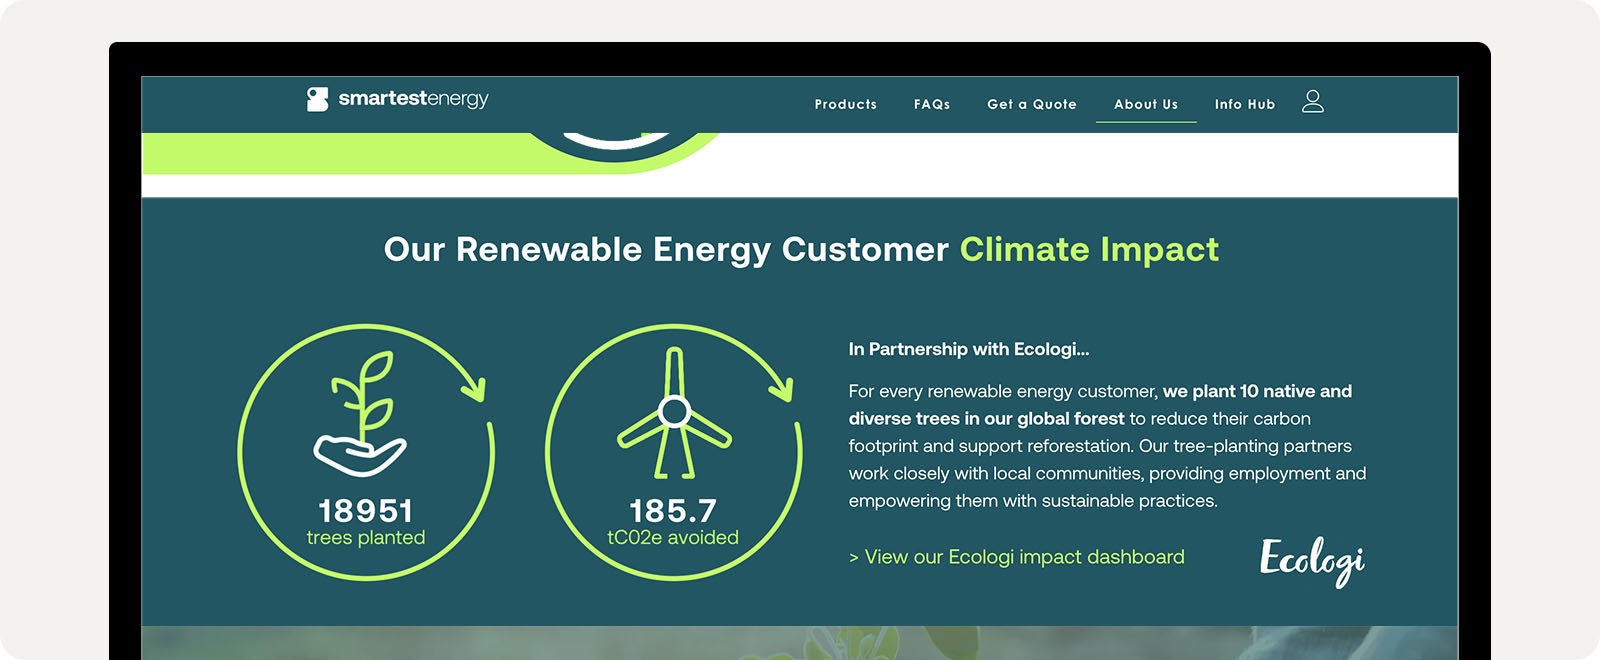
Task: Click 'In Partnership with Ecologi...' heading
Action: coord(969,349)
